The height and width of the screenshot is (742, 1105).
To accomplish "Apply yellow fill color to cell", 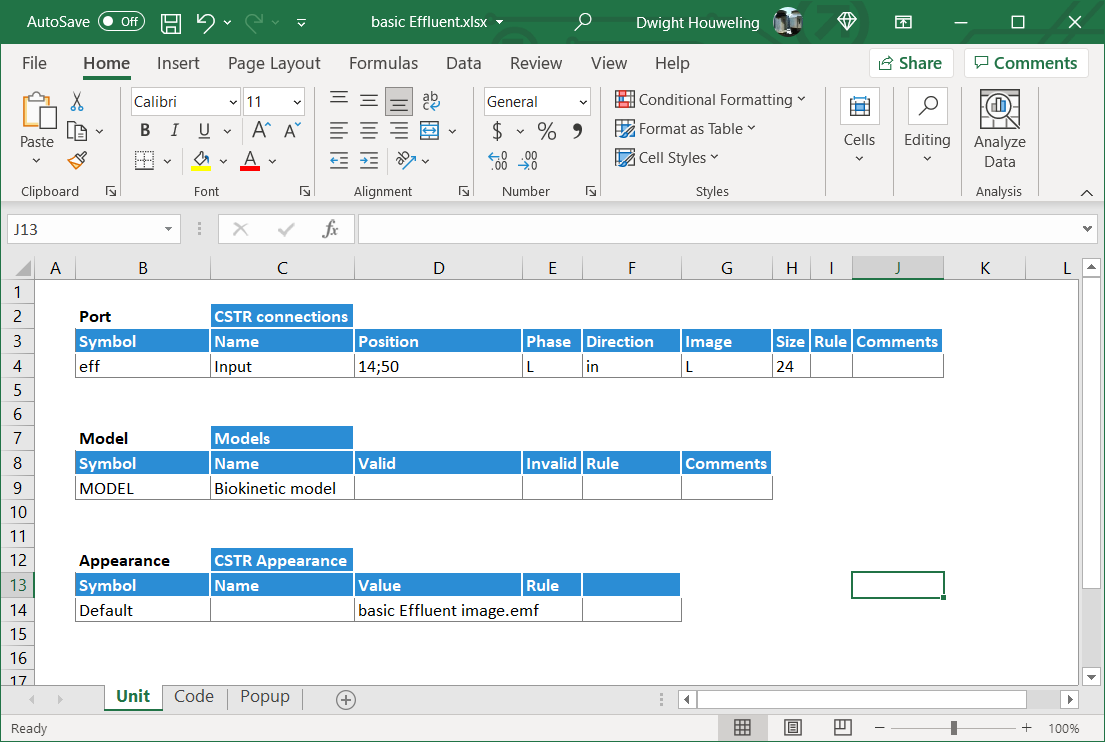I will 202,160.
